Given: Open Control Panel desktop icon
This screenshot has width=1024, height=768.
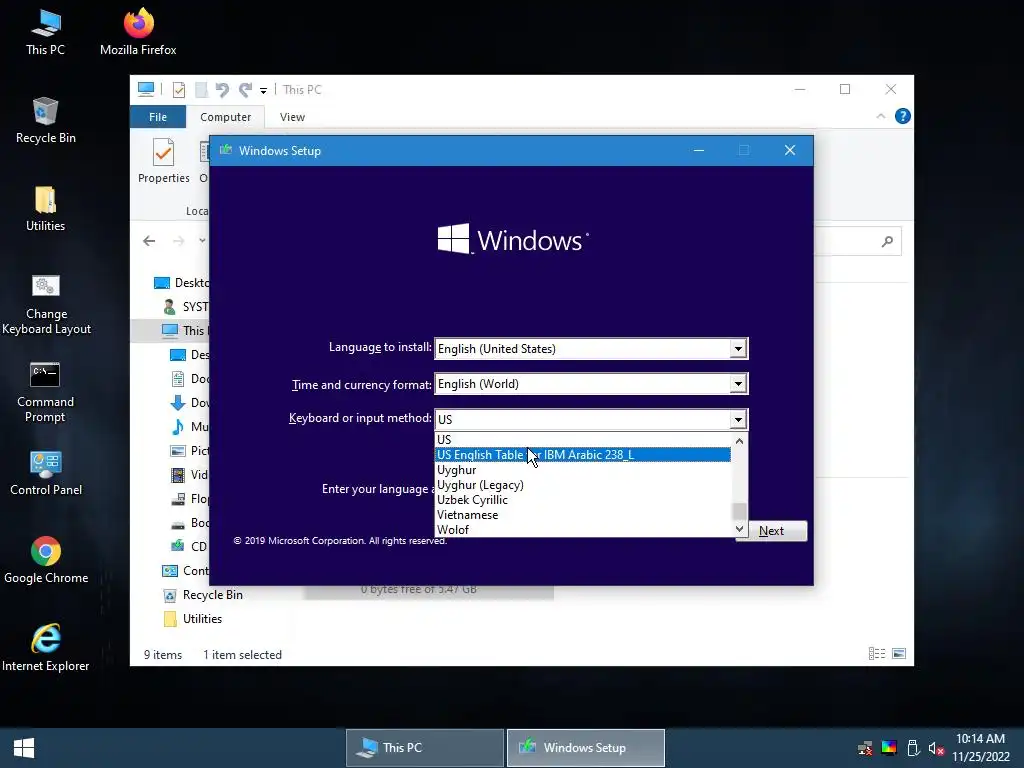Looking at the screenshot, I should point(46,473).
